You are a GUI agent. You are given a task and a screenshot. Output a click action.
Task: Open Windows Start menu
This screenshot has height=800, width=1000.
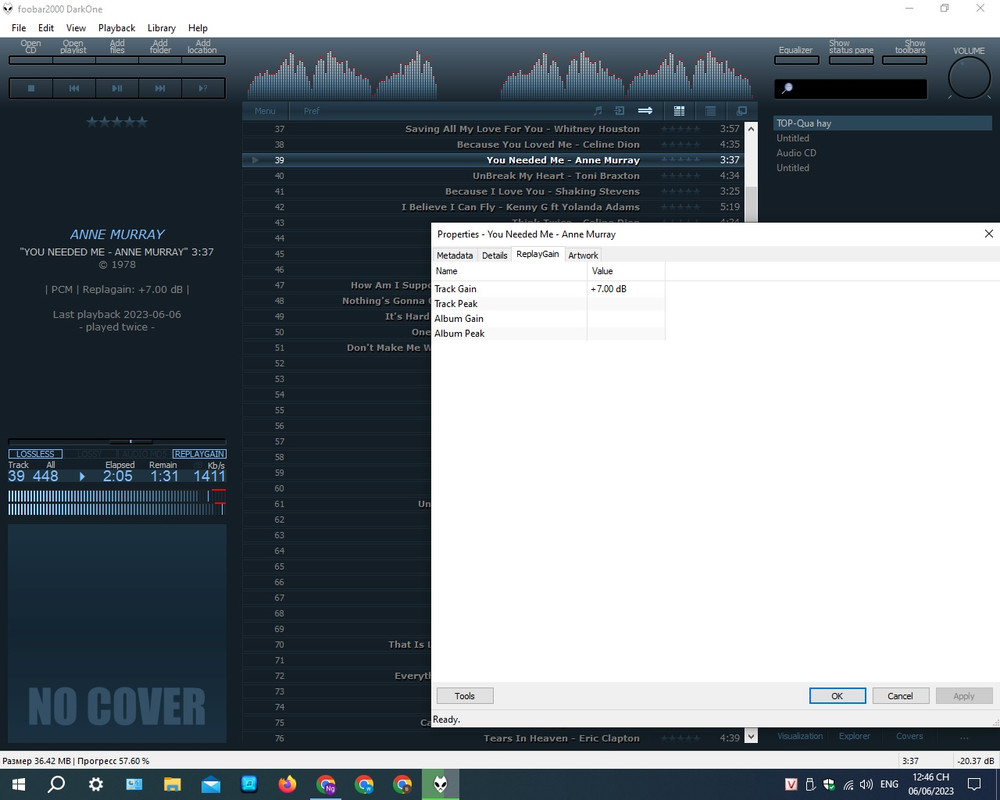coord(18,784)
